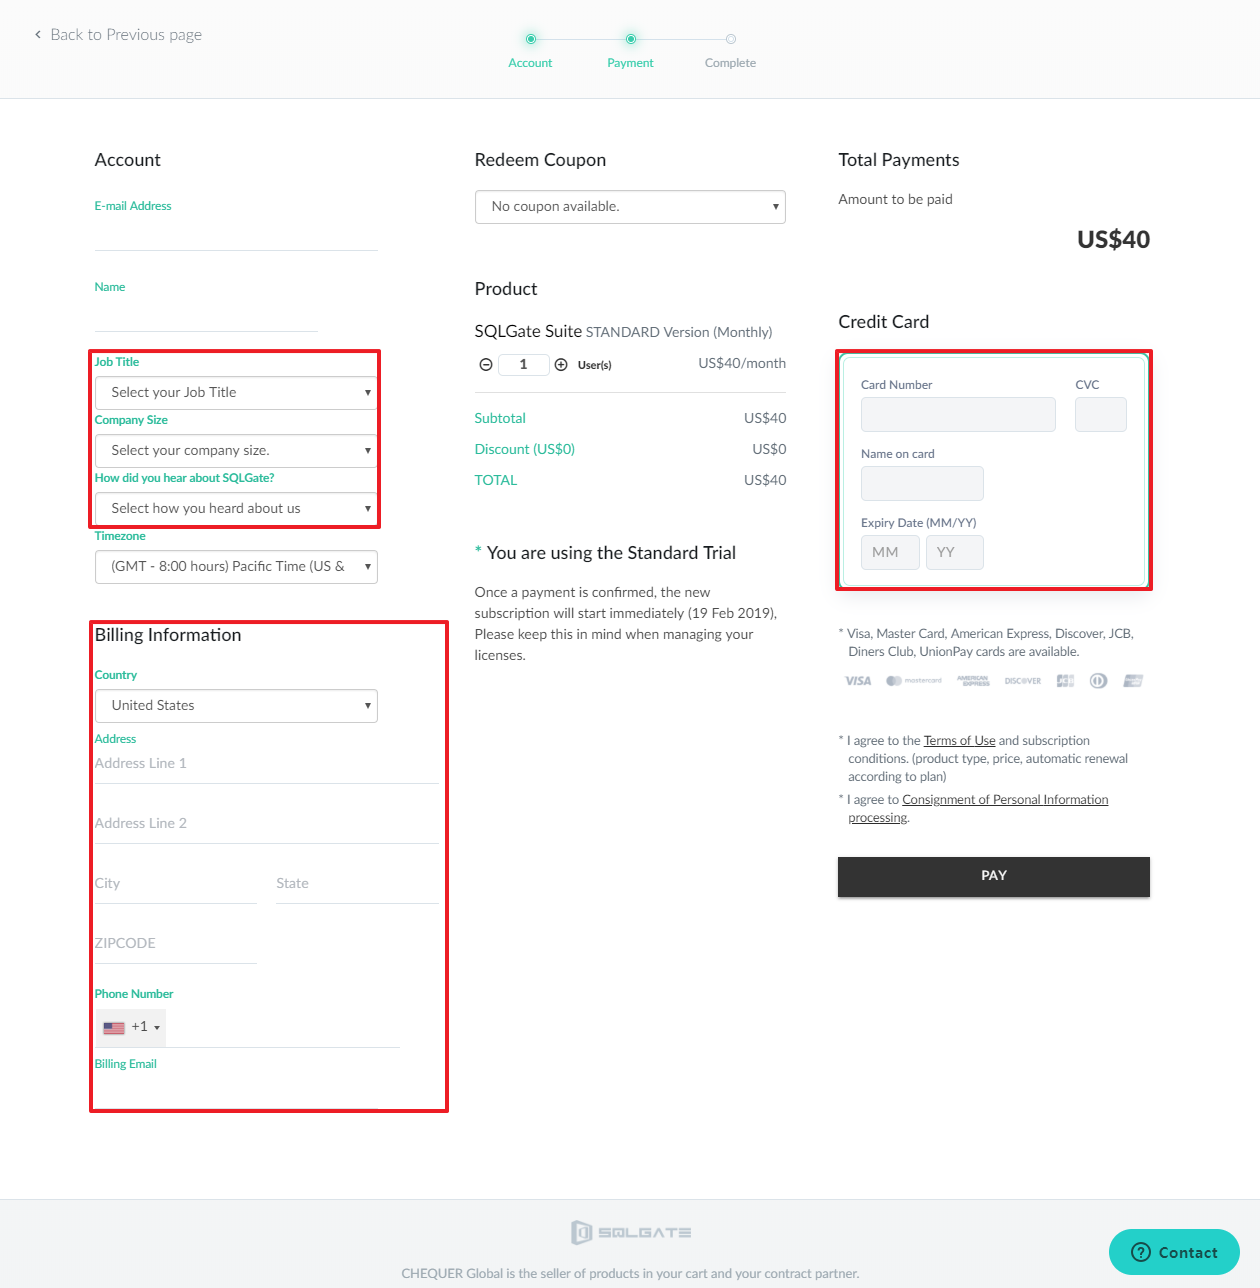This screenshot has width=1260, height=1288.
Task: Focus the State field
Action: click(358, 884)
